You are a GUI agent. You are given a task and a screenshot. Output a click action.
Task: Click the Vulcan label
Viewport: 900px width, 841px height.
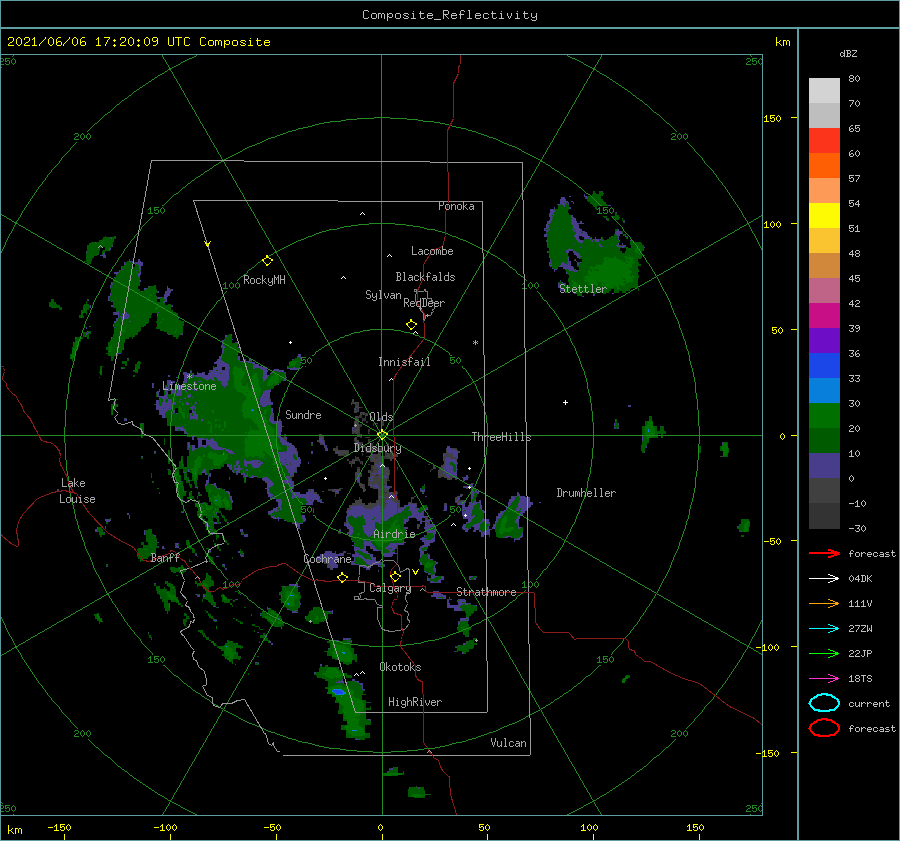point(509,743)
